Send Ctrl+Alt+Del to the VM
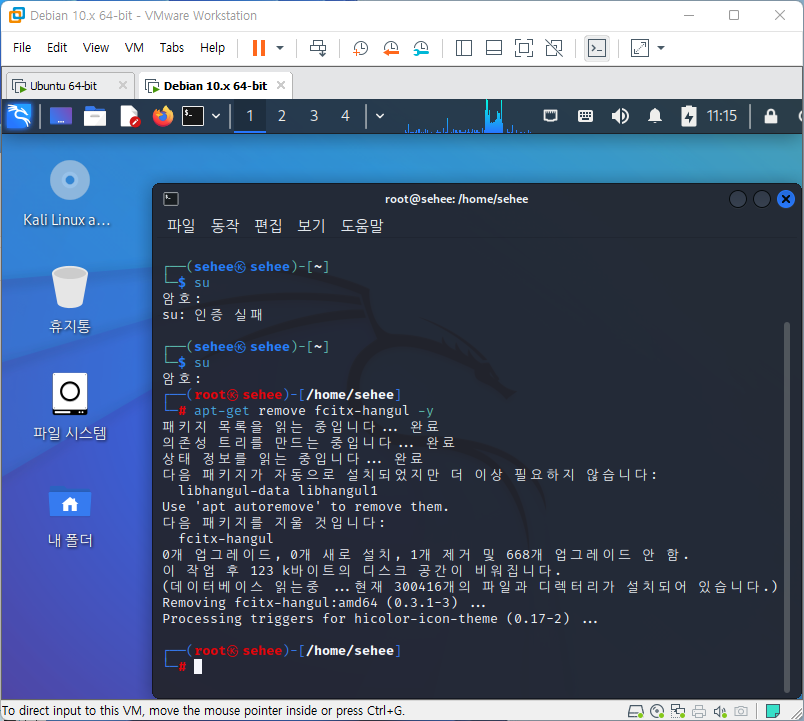 pyautogui.click(x=318, y=48)
